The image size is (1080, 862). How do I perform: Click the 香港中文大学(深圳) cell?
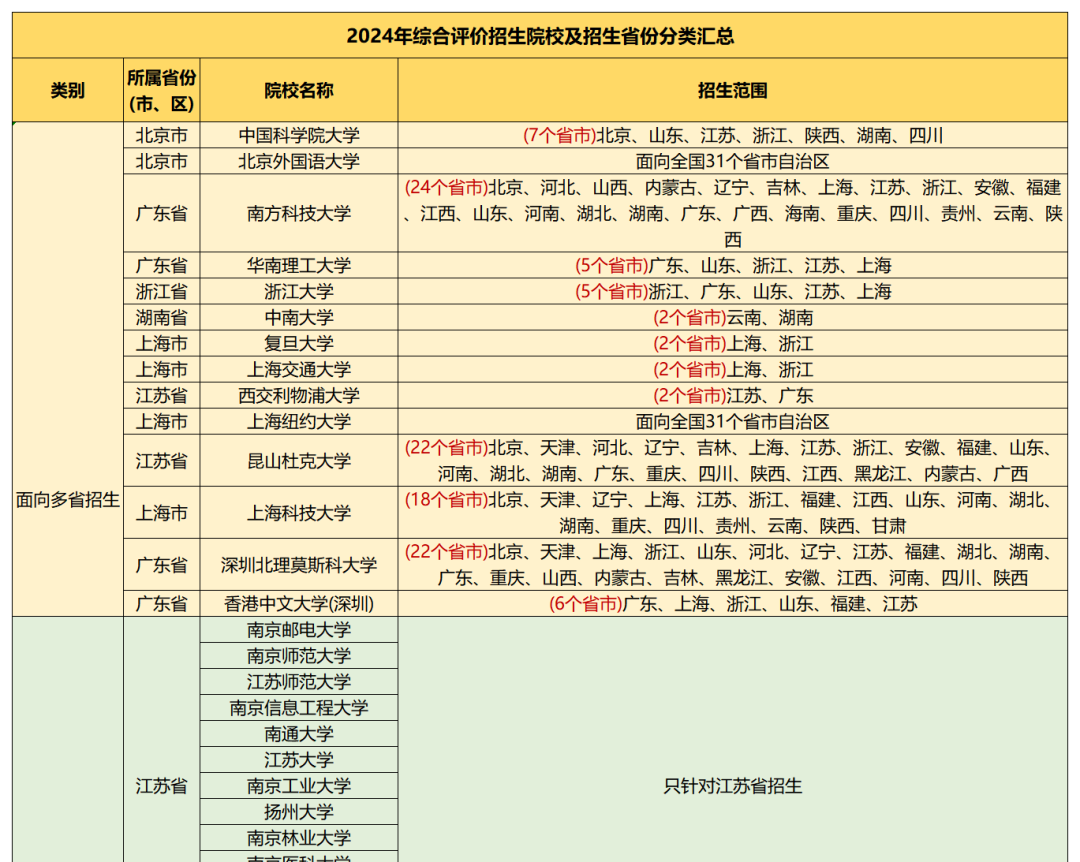coord(299,604)
